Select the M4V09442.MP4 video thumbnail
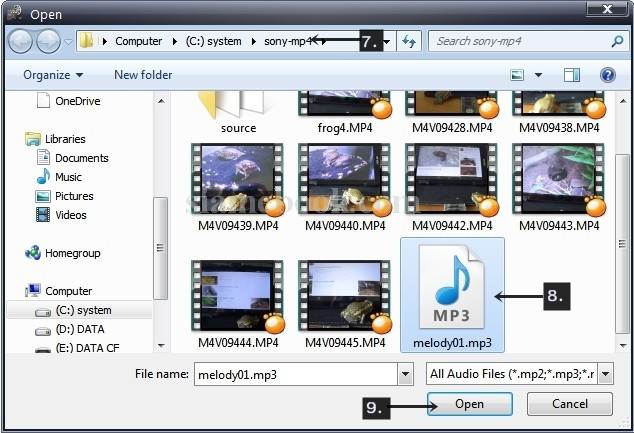The image size is (634, 433). [x=452, y=180]
